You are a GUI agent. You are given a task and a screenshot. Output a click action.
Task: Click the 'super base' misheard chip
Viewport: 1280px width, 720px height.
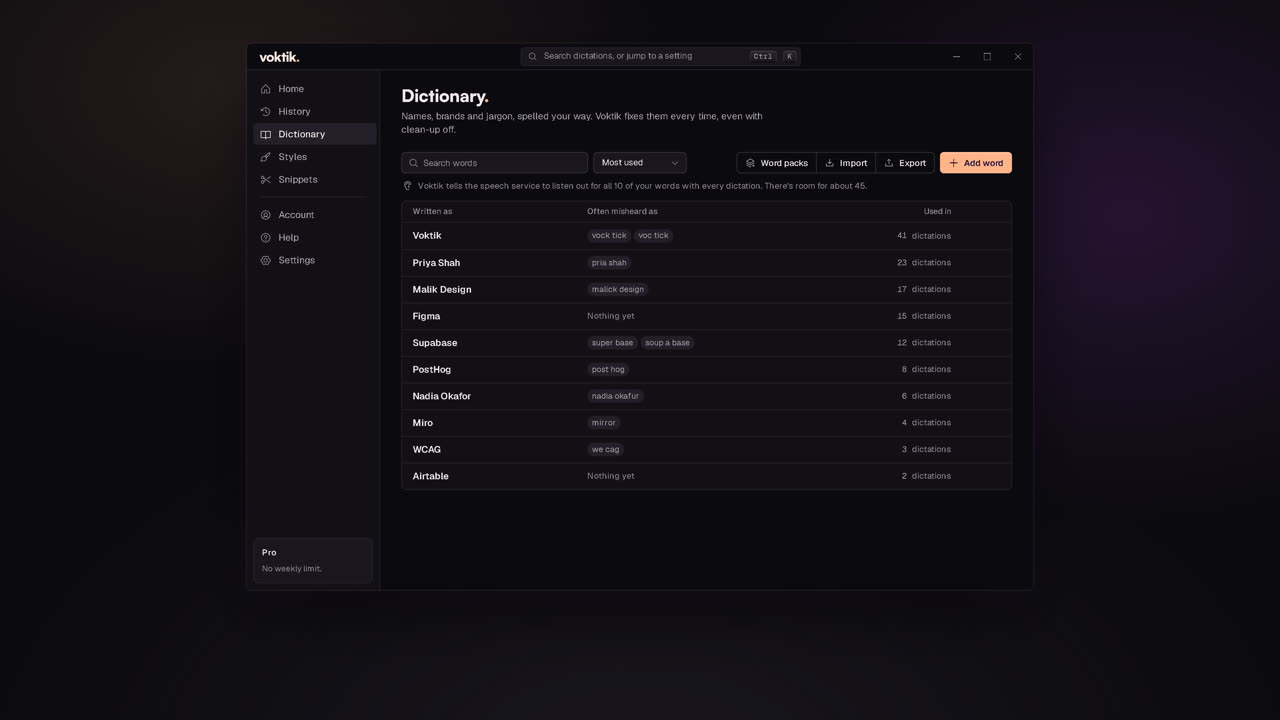pos(612,343)
